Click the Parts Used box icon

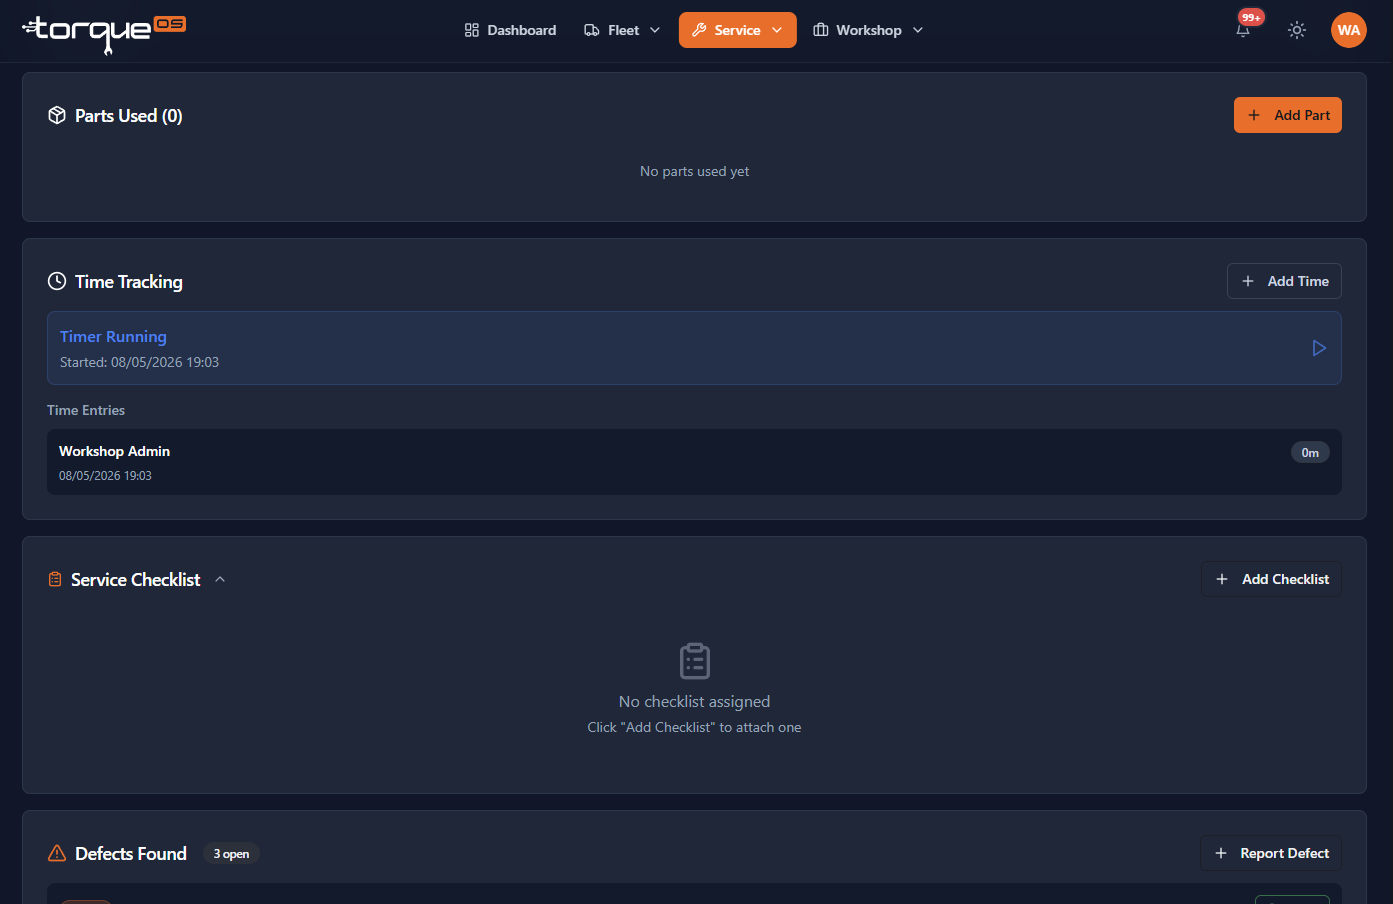57,116
